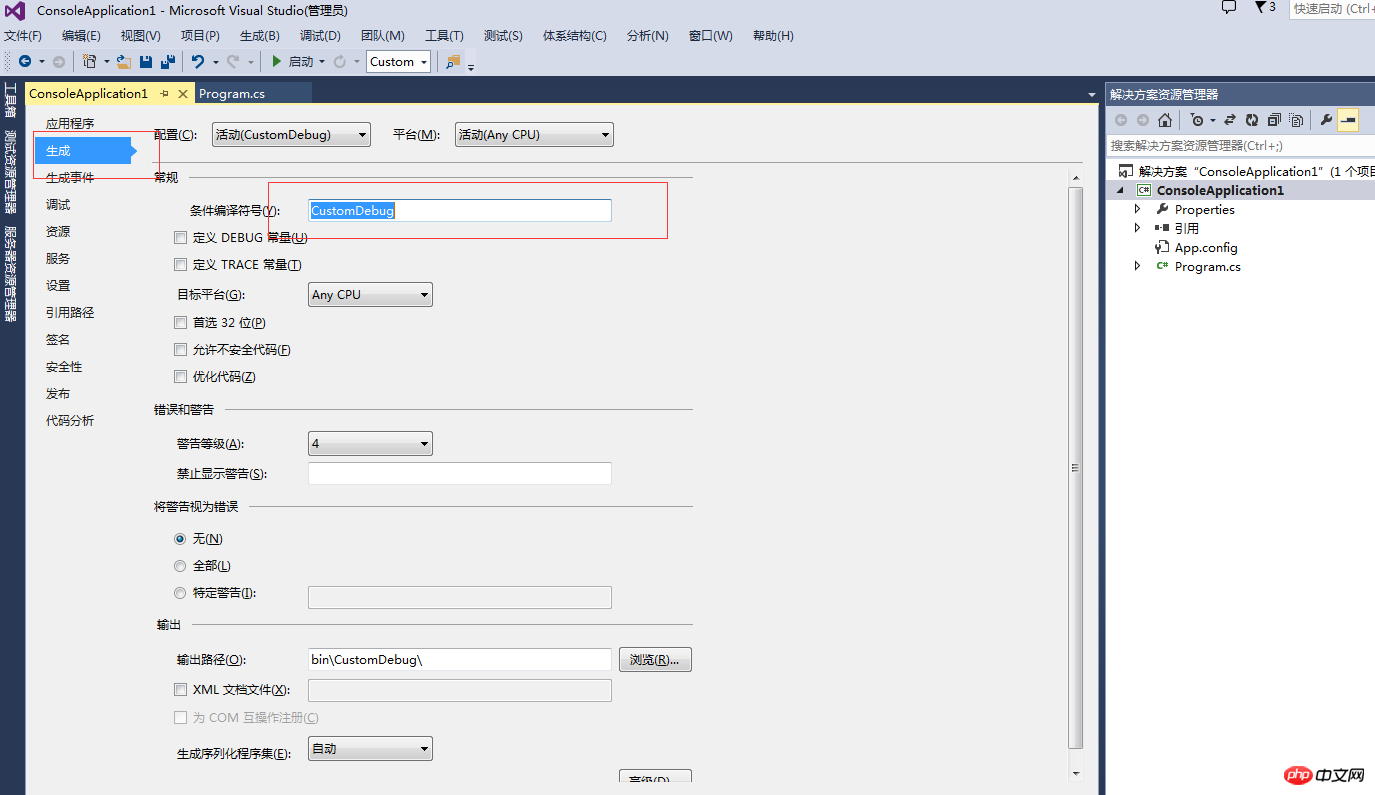Click the C# project icon beside ConsoleApplication1
The height and width of the screenshot is (795, 1375).
(1144, 190)
